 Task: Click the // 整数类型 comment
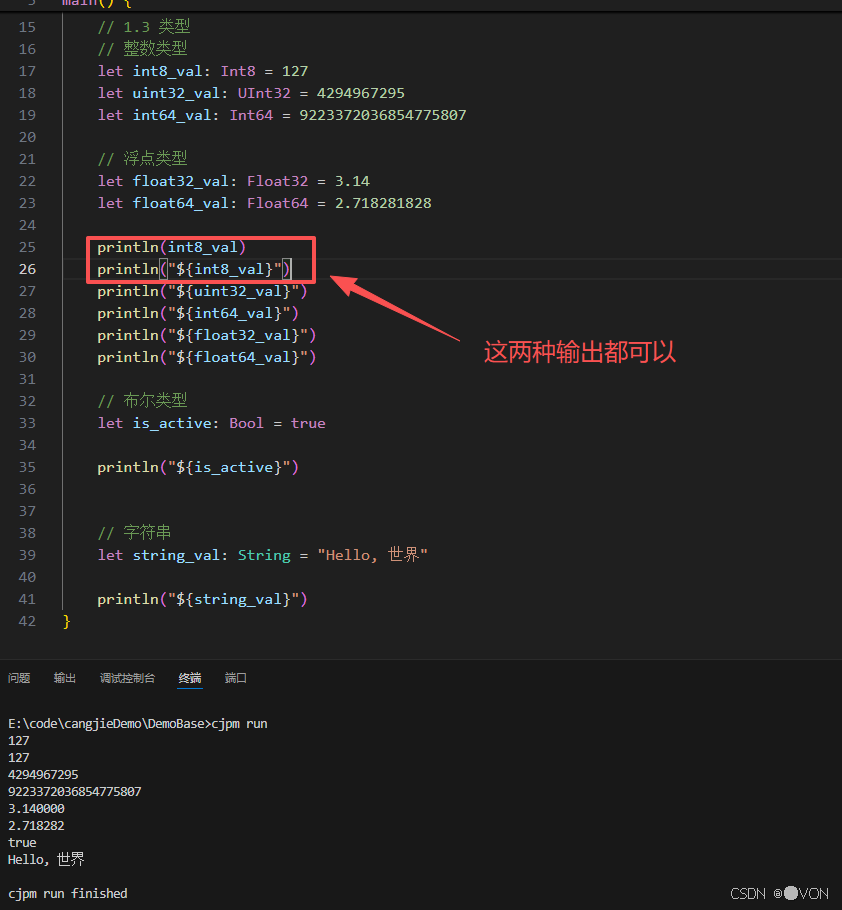click(x=142, y=49)
